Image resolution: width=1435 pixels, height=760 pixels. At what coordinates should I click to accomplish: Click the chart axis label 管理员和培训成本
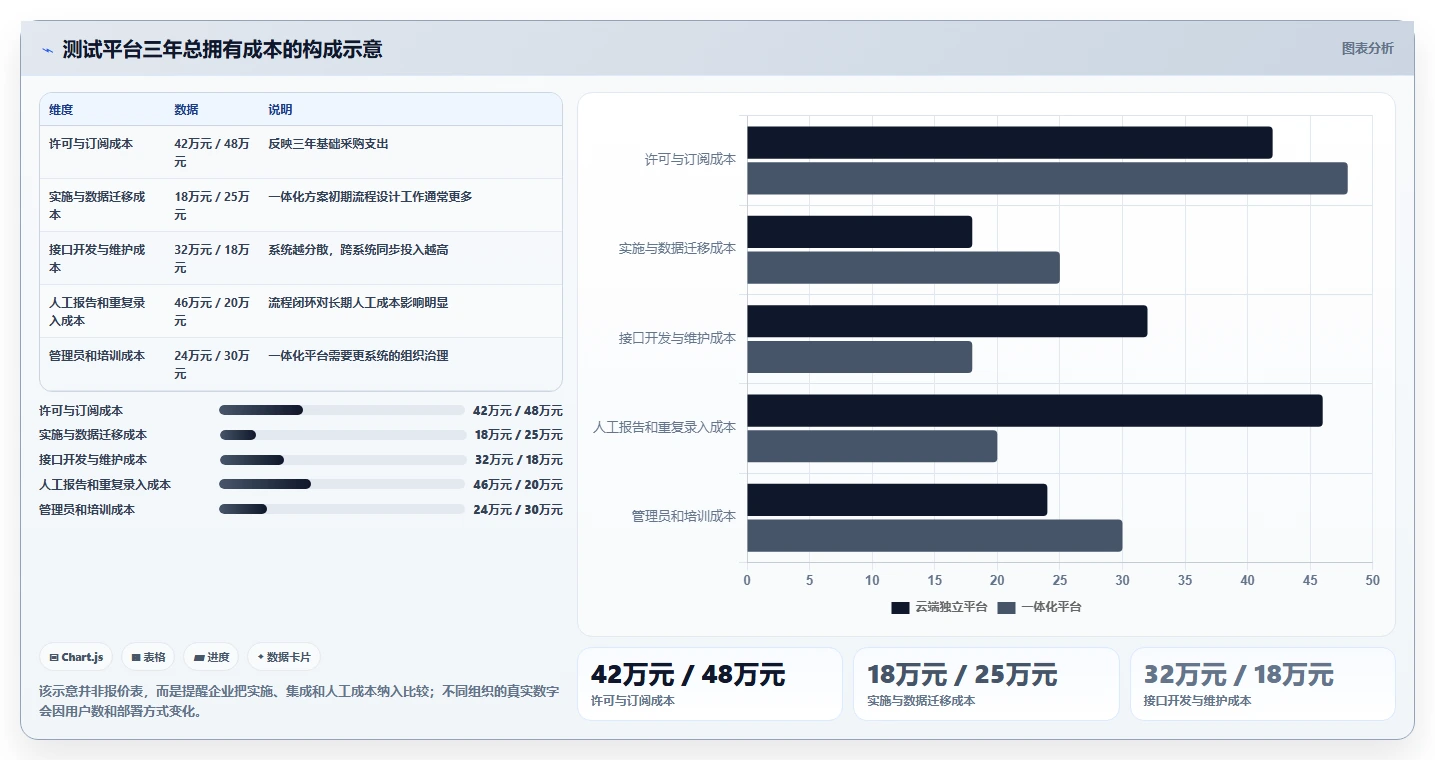tap(683, 516)
